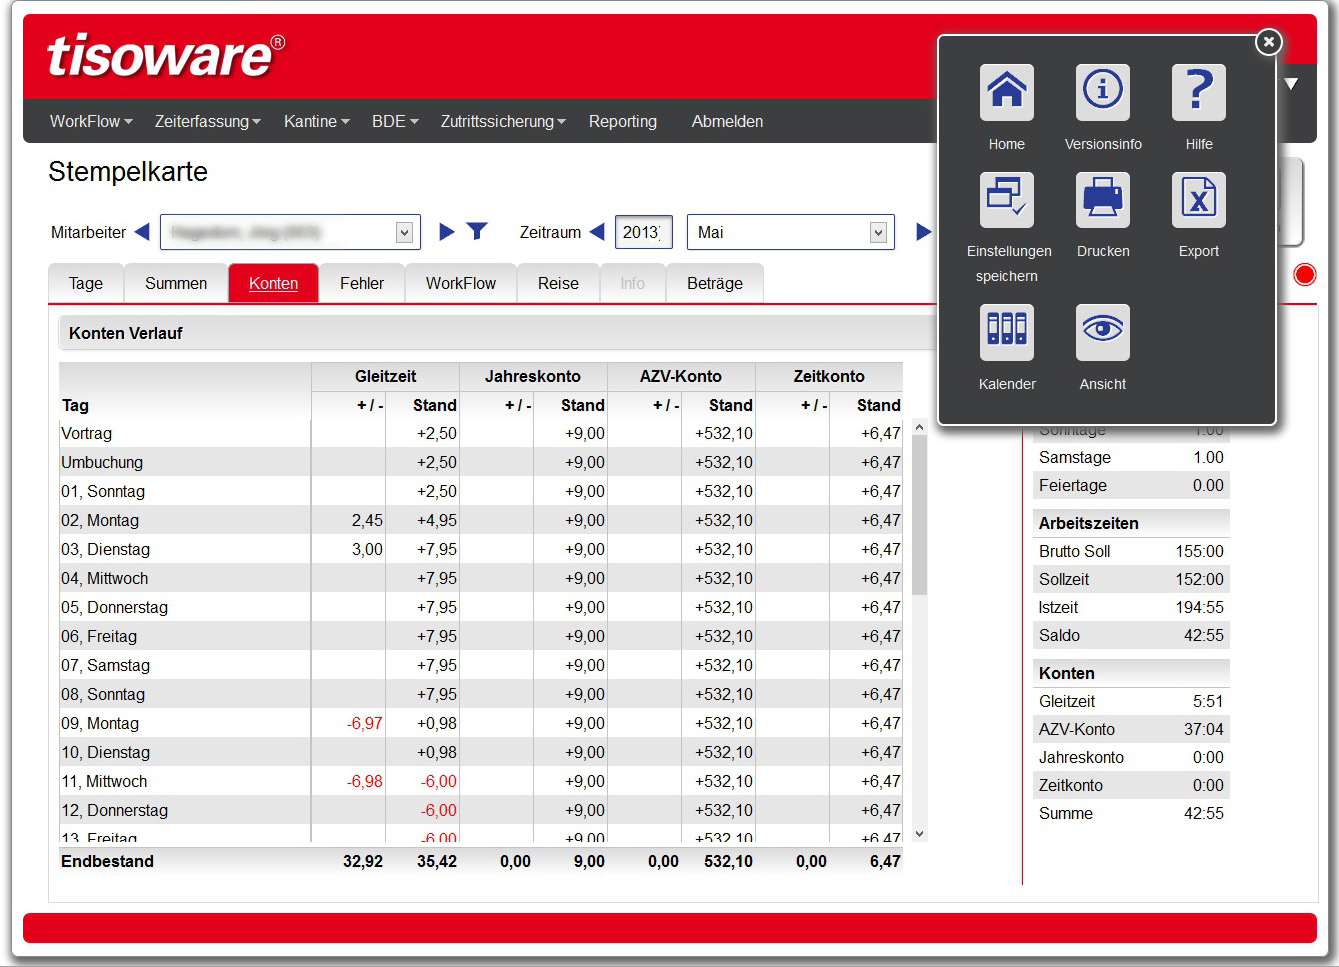Click the Drucken printer icon
The image size is (1339, 967).
coord(1102,200)
